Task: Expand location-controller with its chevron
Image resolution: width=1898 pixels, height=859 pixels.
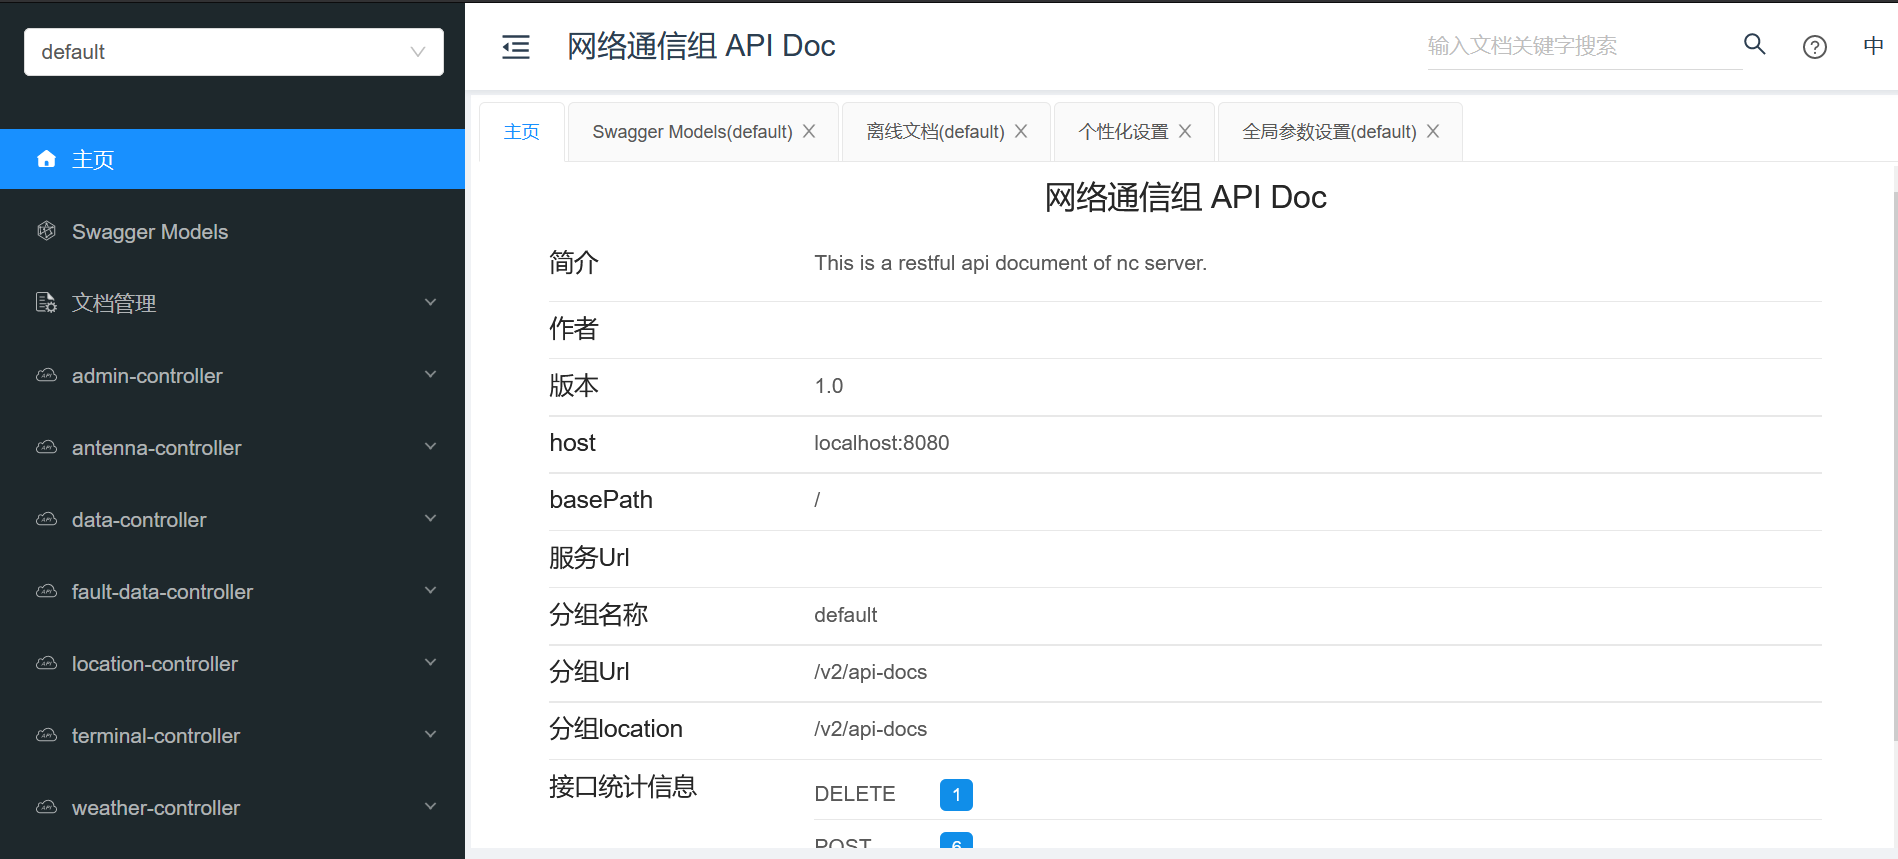Action: pyautogui.click(x=430, y=662)
